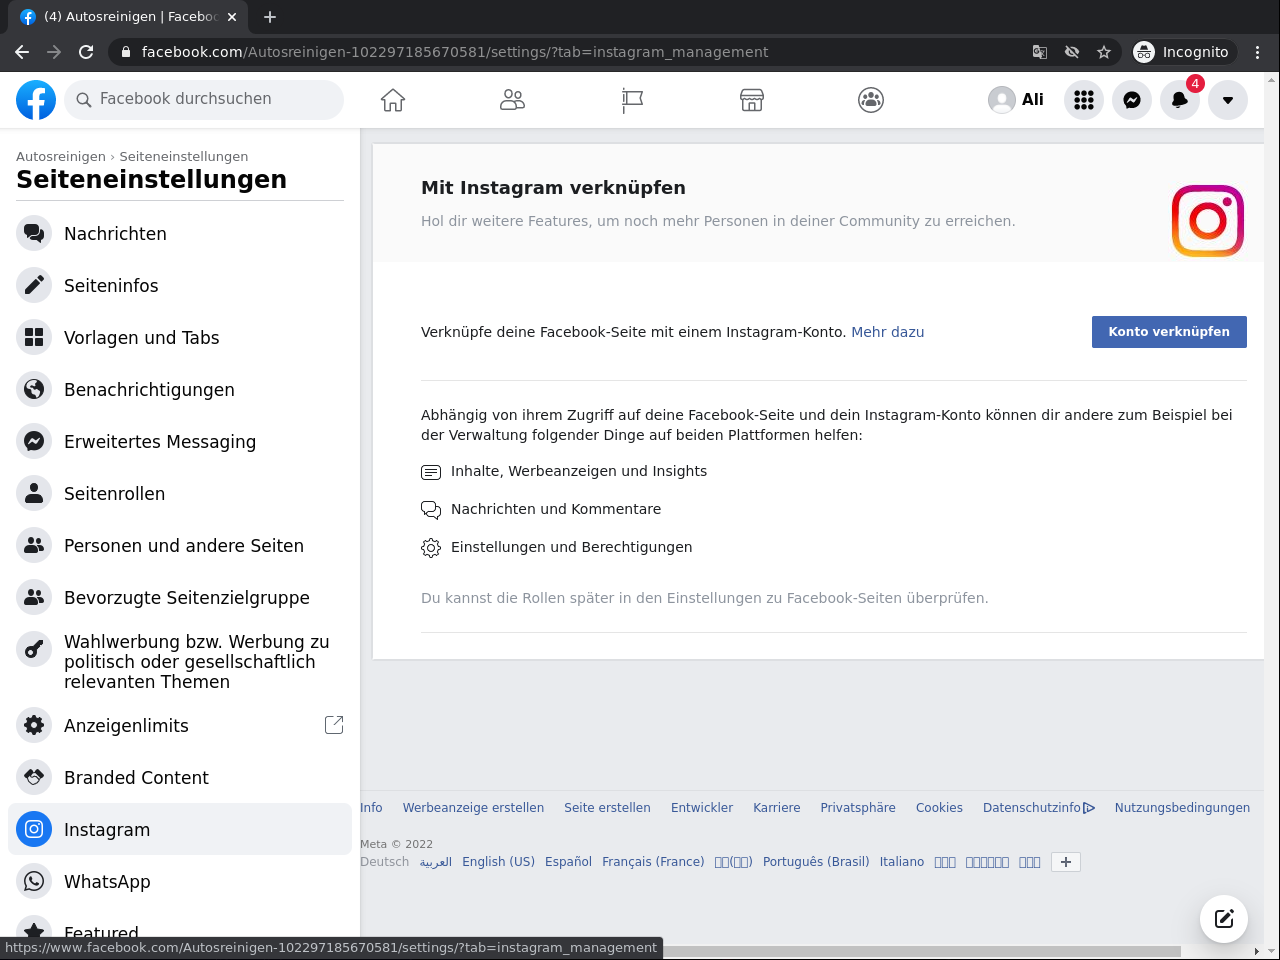Image resolution: width=1280 pixels, height=960 pixels.
Task: Open the new message compose icon
Action: click(1224, 919)
